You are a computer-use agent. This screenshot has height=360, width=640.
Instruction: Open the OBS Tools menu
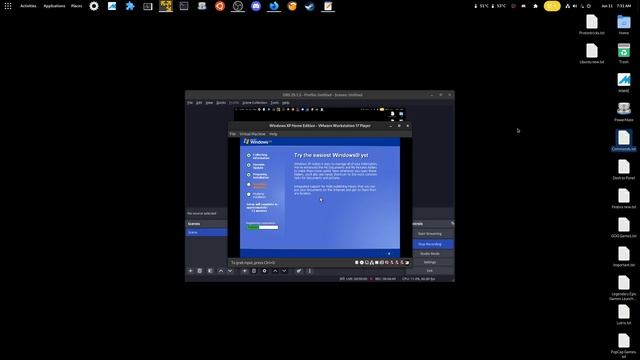point(275,103)
